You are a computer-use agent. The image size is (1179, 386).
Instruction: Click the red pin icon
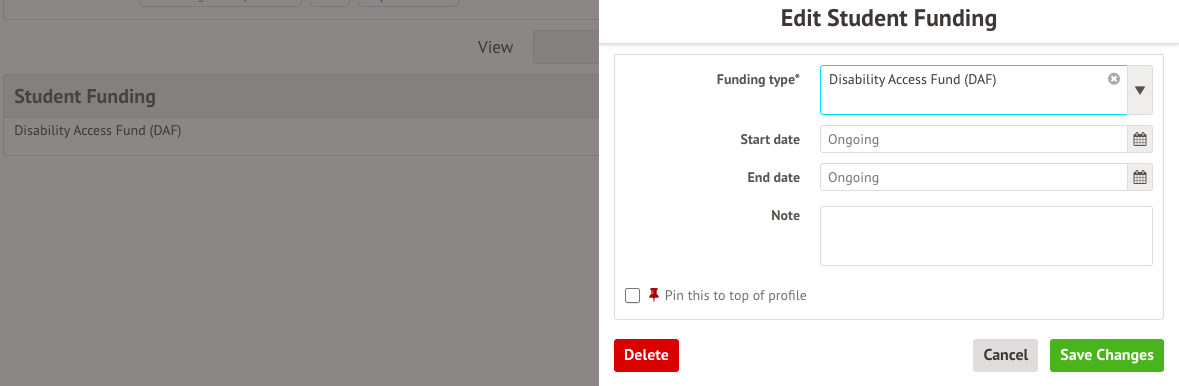pyautogui.click(x=653, y=295)
